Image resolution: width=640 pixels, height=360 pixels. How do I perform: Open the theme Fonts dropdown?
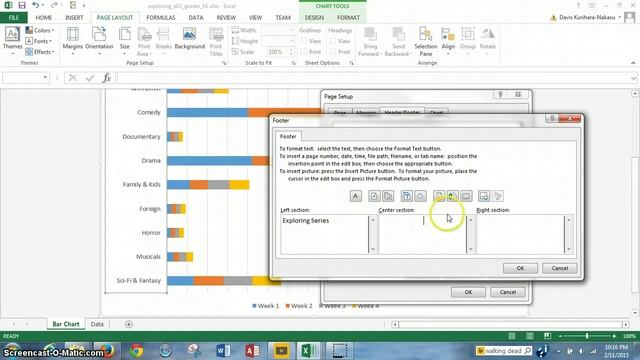(x=38, y=41)
